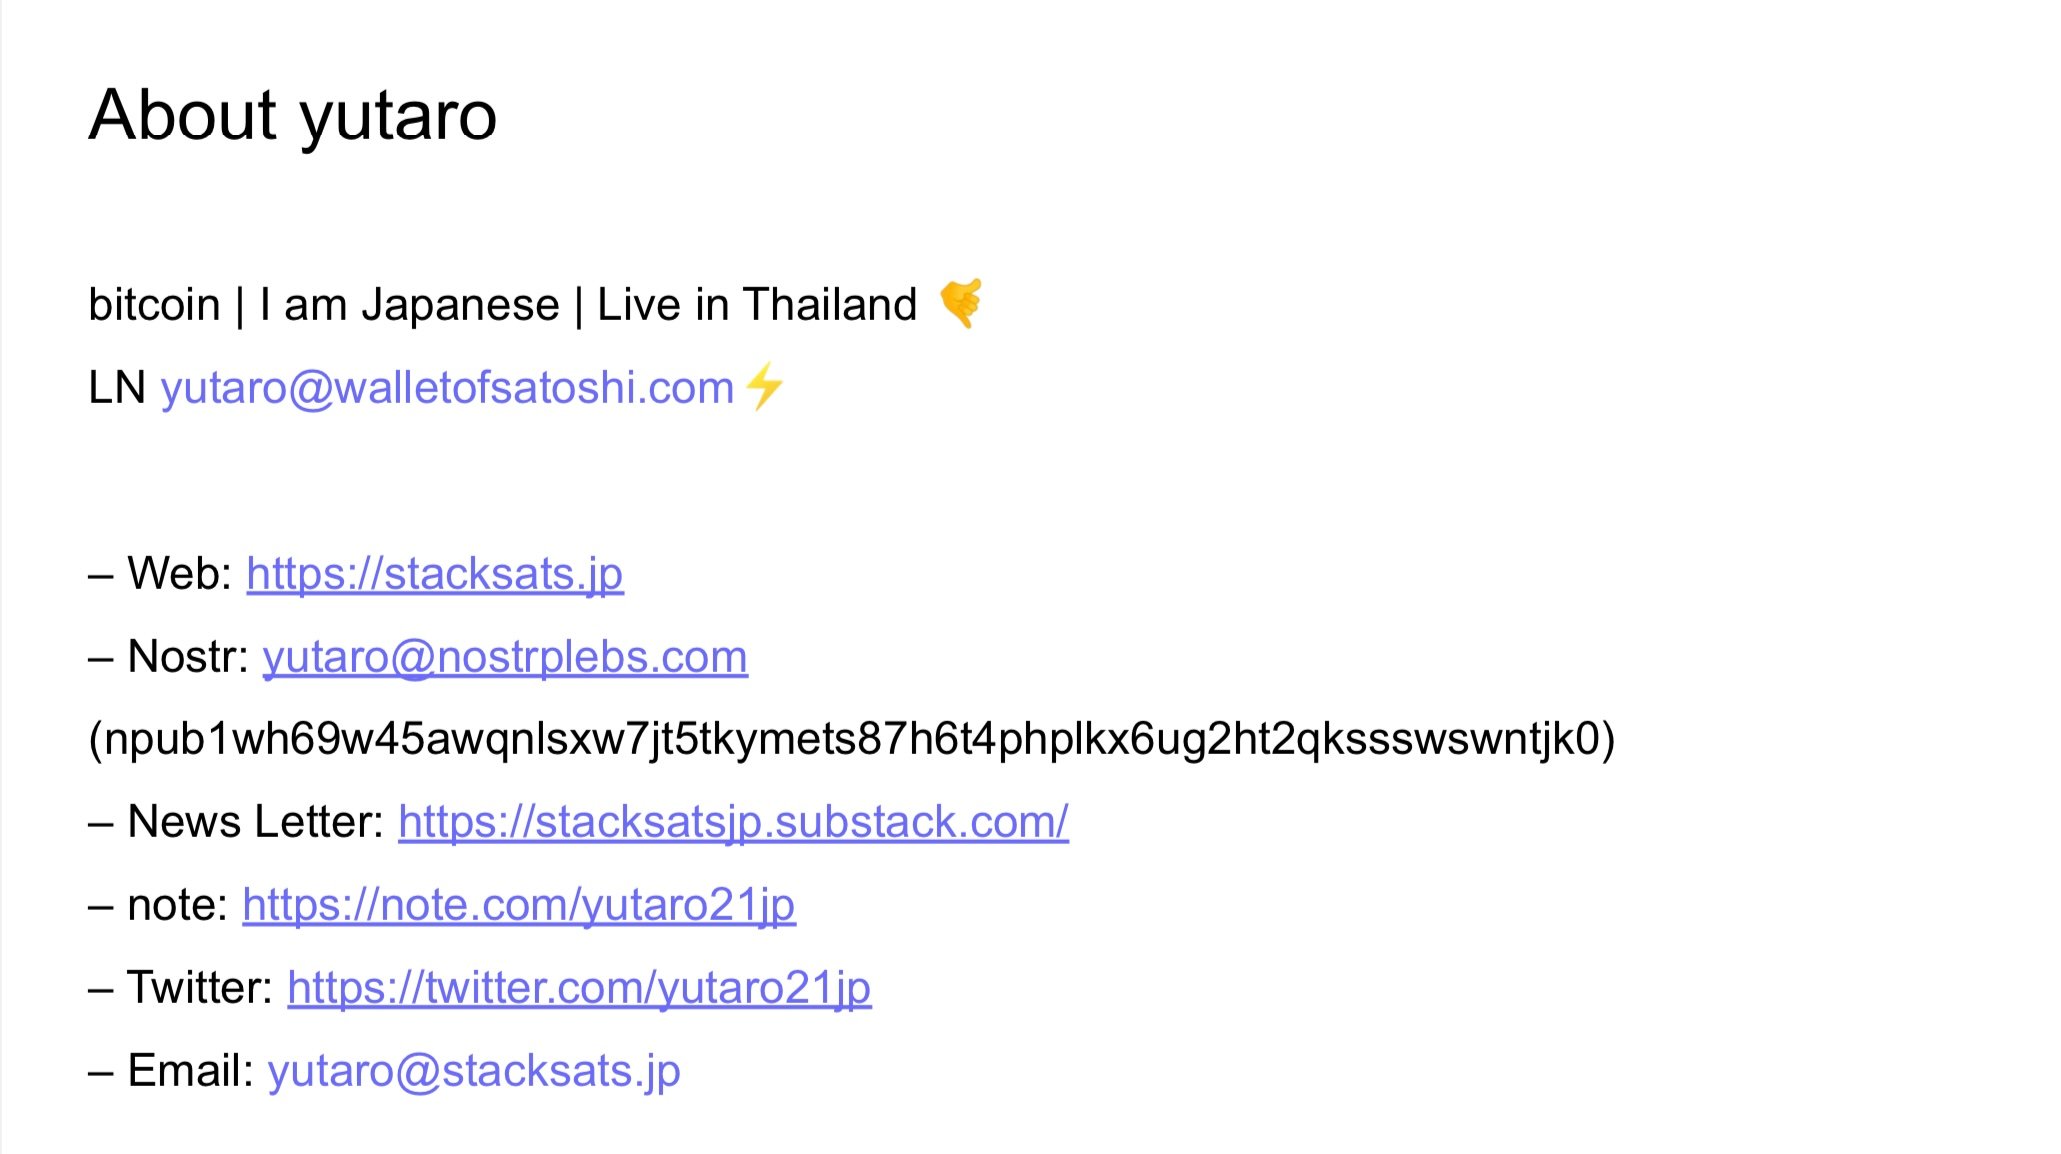This screenshot has height=1154, width=2061.
Task: Click the 'LN' label before lightning address
Action: coord(117,388)
